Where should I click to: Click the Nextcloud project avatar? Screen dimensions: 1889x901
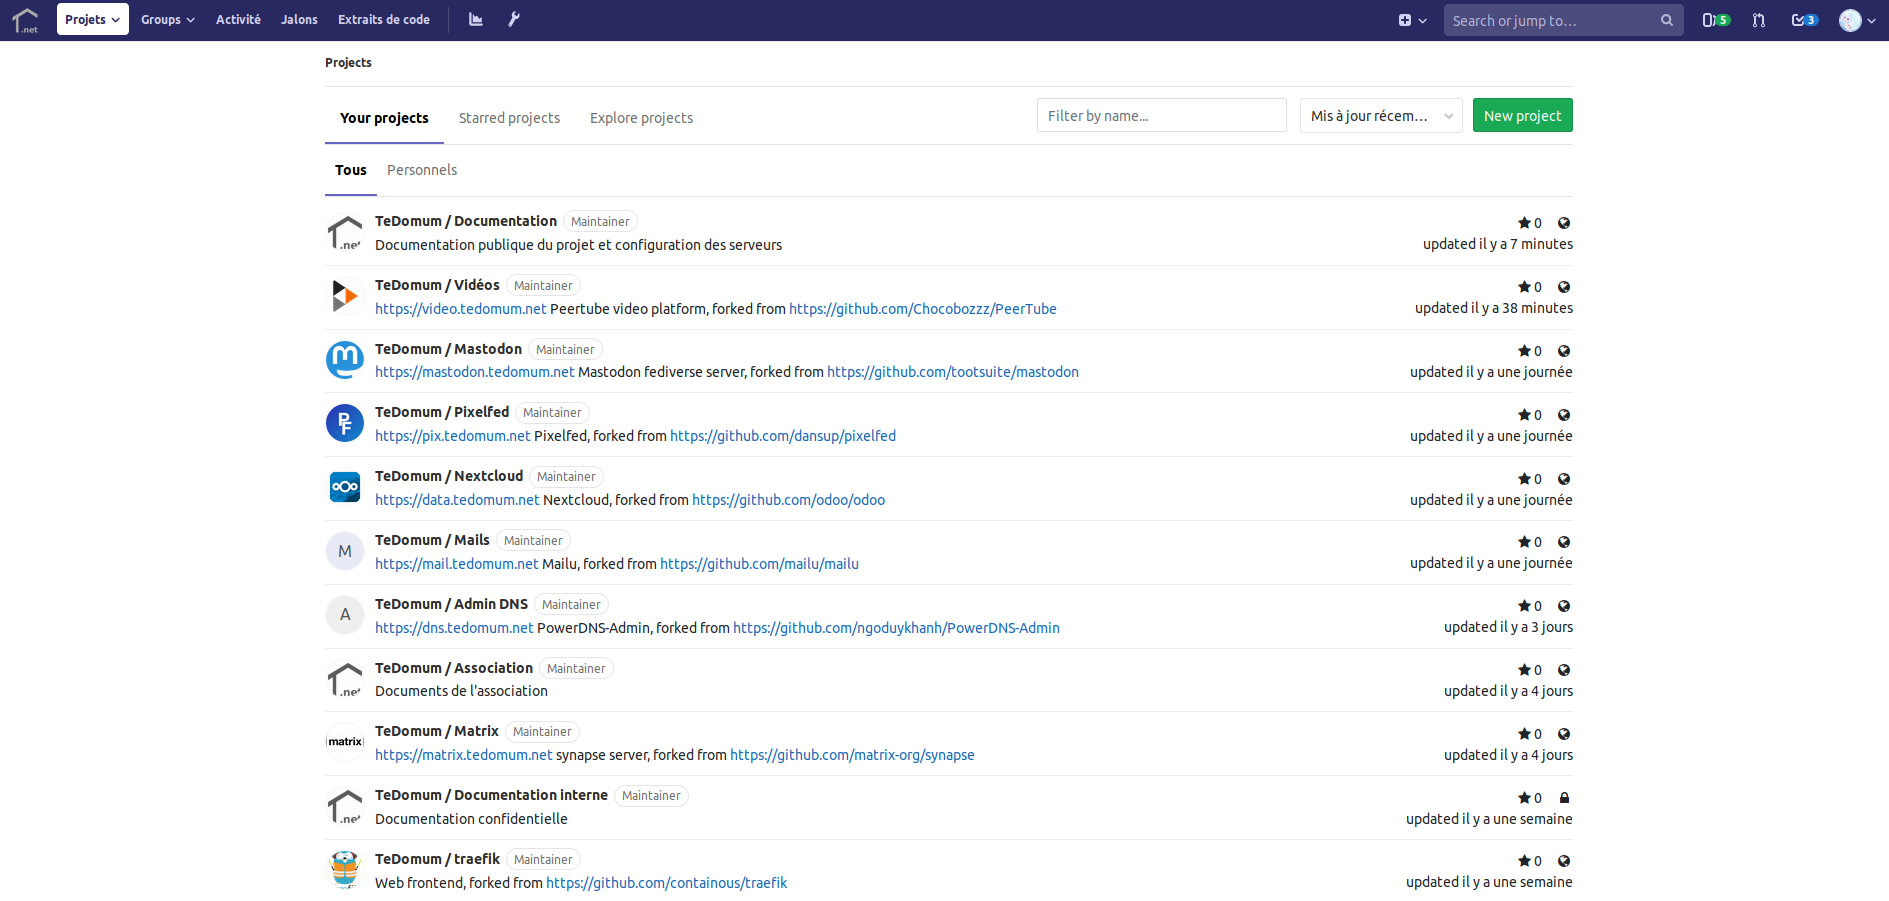(x=345, y=487)
